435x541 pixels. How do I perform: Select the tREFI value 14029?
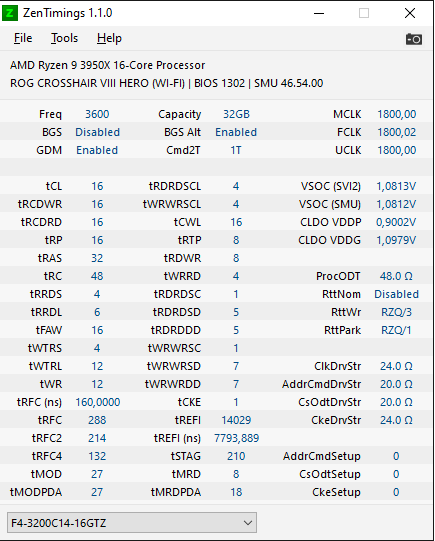pos(236,420)
